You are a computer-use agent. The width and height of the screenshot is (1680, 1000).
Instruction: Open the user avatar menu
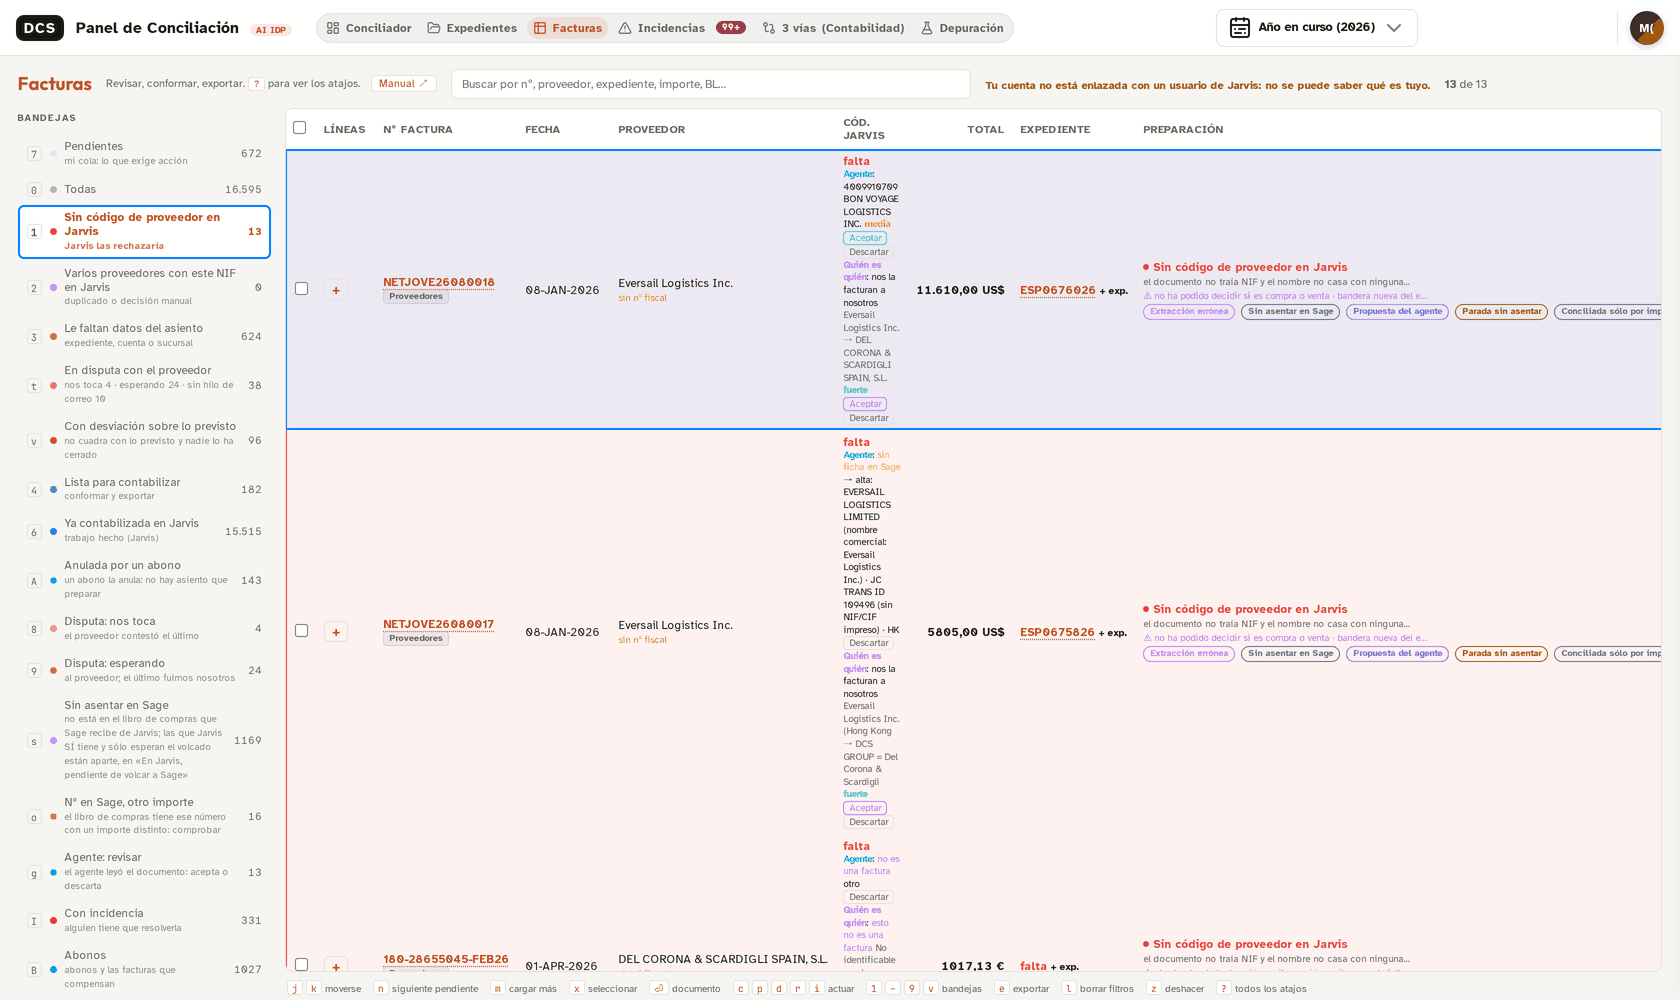pos(1646,28)
